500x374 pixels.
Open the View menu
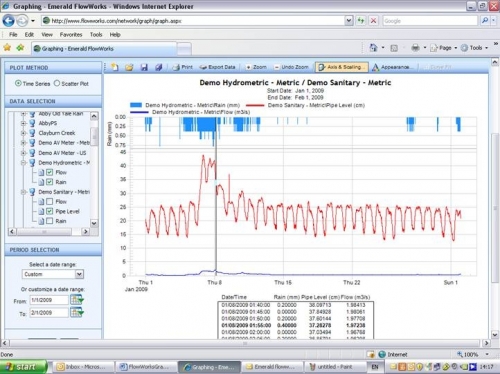coord(47,35)
